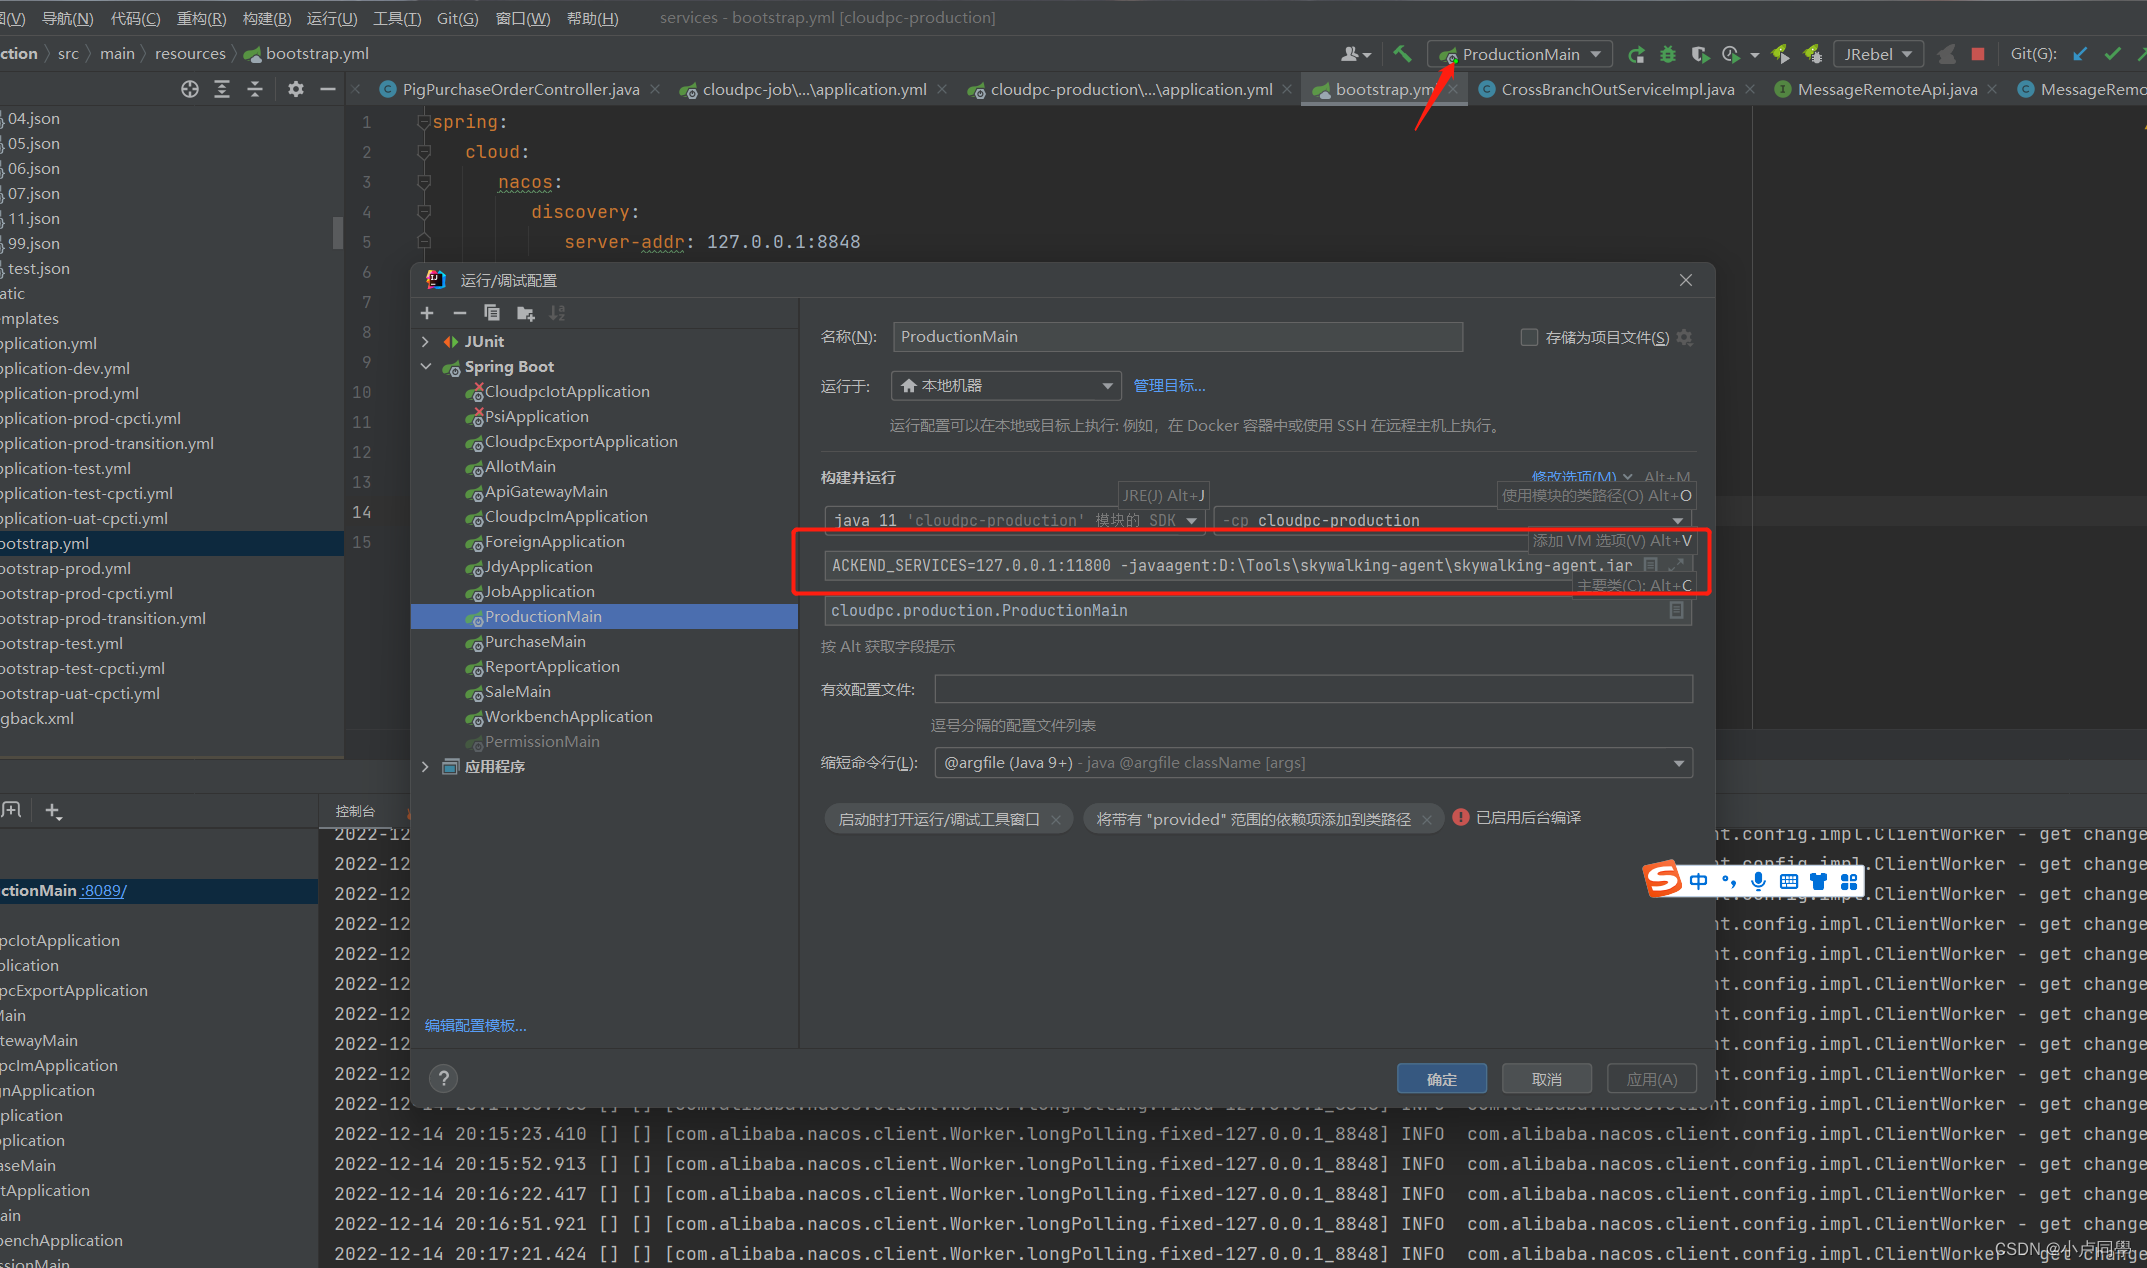Click Copy Configuration icon in dialog toolbar

491,313
